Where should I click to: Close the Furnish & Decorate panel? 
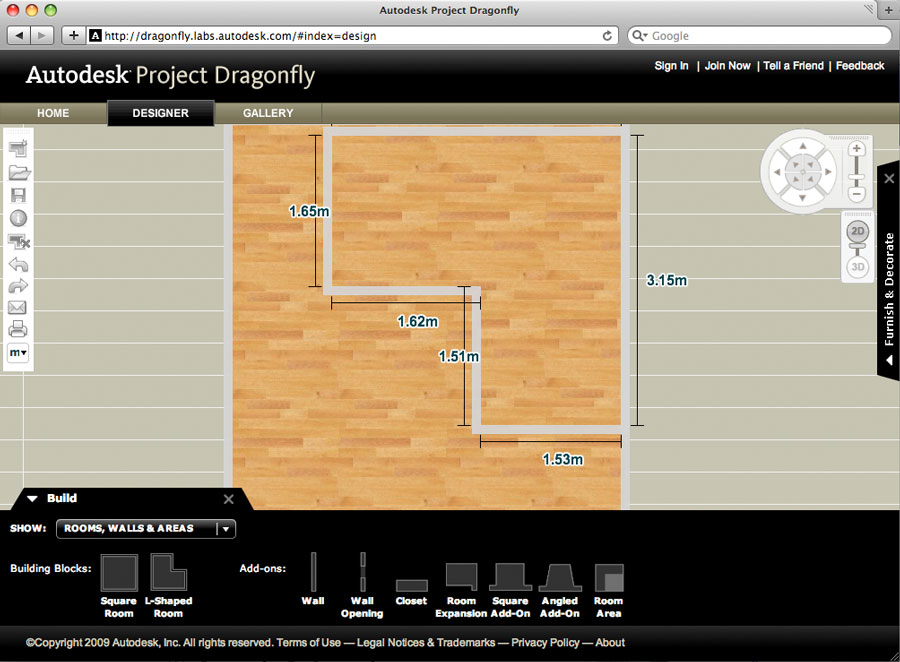coord(889,179)
